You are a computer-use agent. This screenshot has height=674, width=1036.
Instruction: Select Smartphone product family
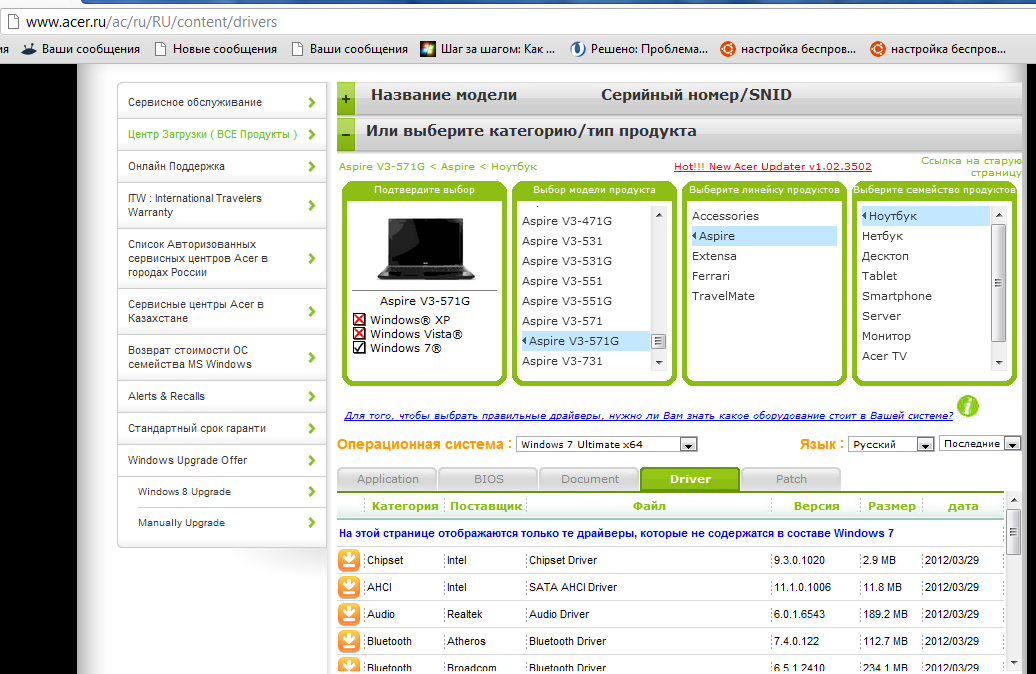click(x=897, y=296)
